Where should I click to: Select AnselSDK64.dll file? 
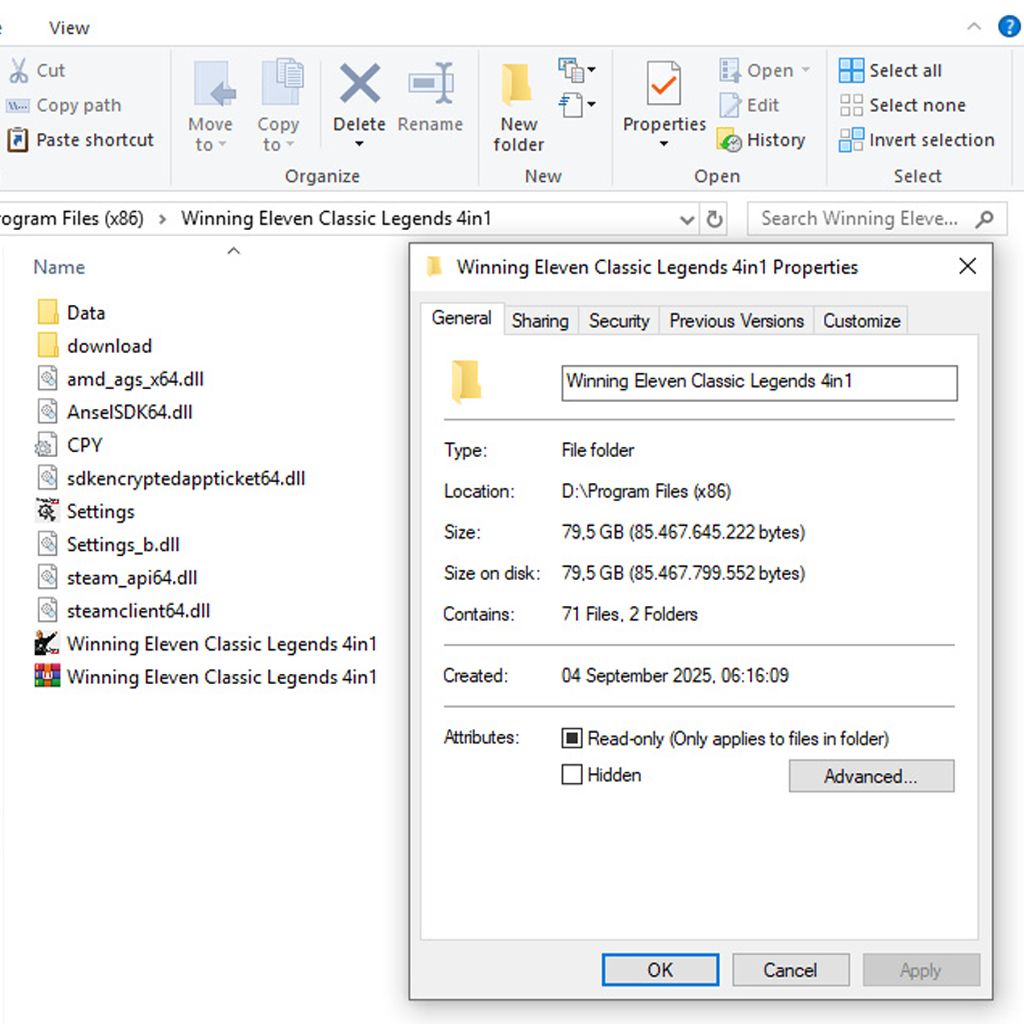pos(115,412)
